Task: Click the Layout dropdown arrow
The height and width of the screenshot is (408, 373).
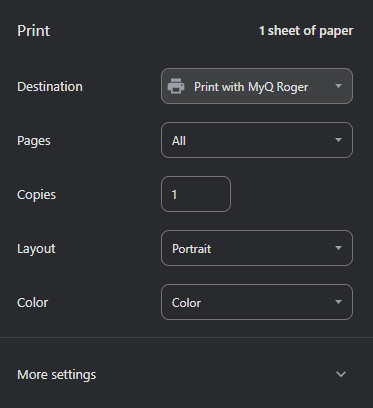Action: pyautogui.click(x=338, y=248)
